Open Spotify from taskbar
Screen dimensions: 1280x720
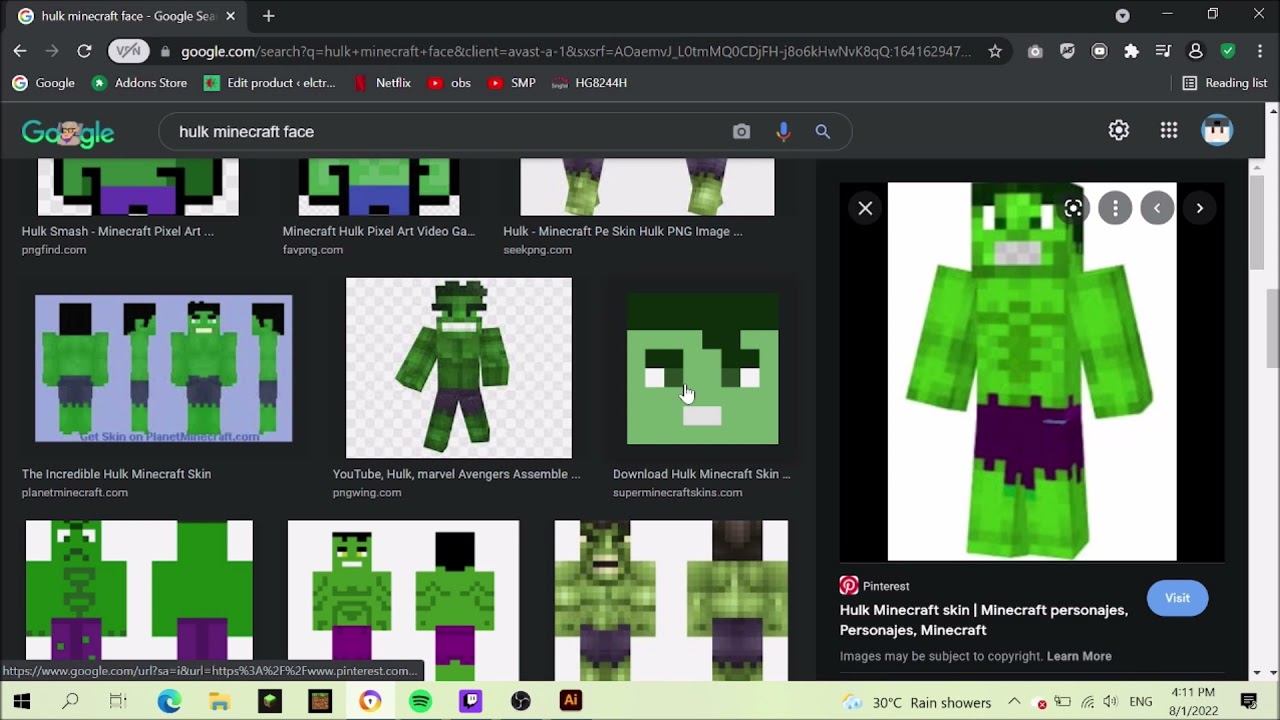coord(420,702)
